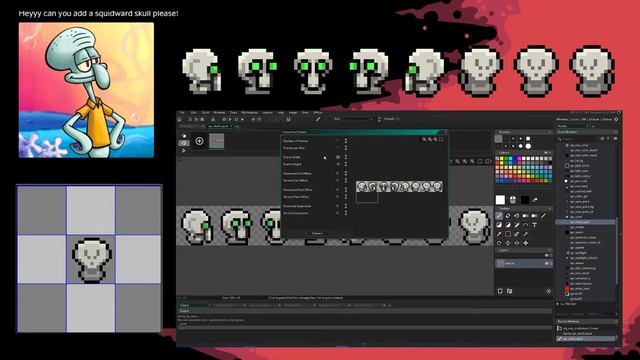Open the Build menu

pos(205,112)
